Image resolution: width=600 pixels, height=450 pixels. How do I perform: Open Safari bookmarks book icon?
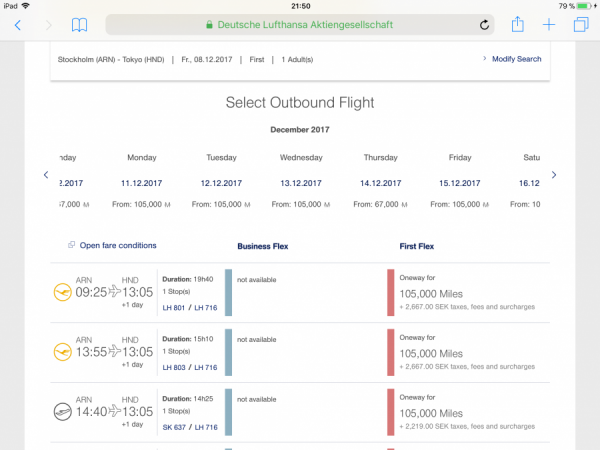(80, 25)
